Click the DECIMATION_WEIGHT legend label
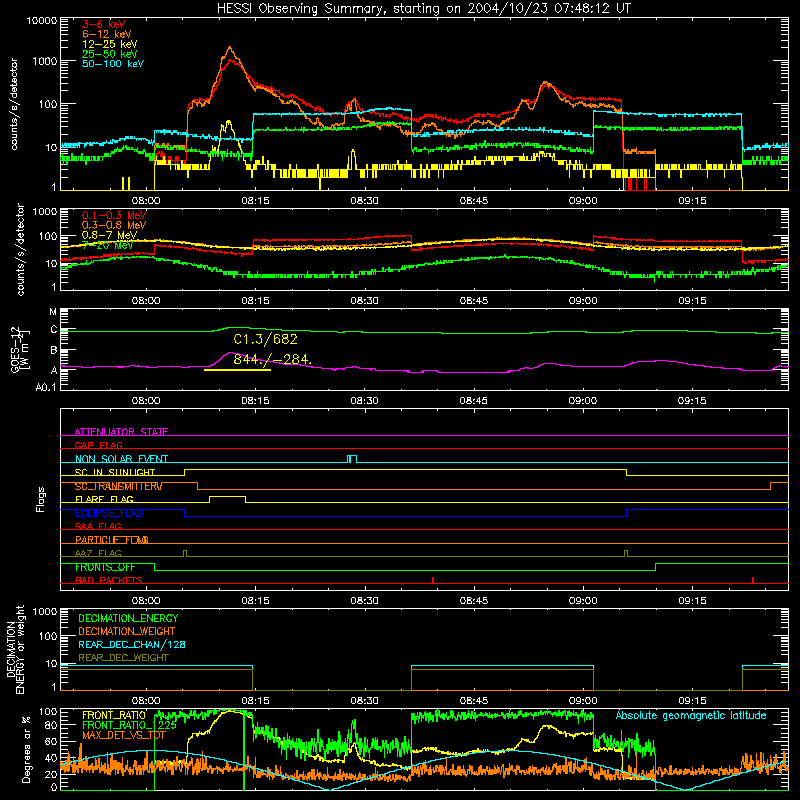This screenshot has height=800, width=800. coord(127,631)
